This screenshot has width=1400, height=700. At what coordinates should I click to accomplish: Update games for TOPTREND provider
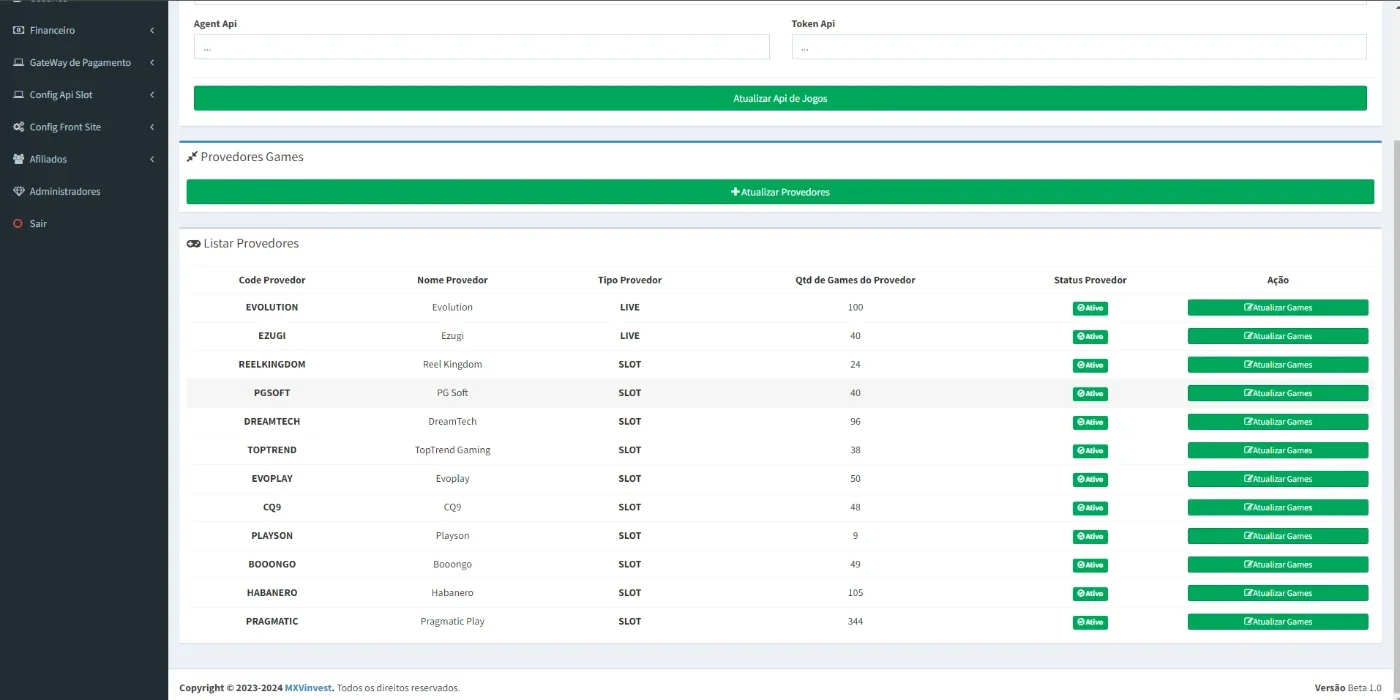(1278, 450)
